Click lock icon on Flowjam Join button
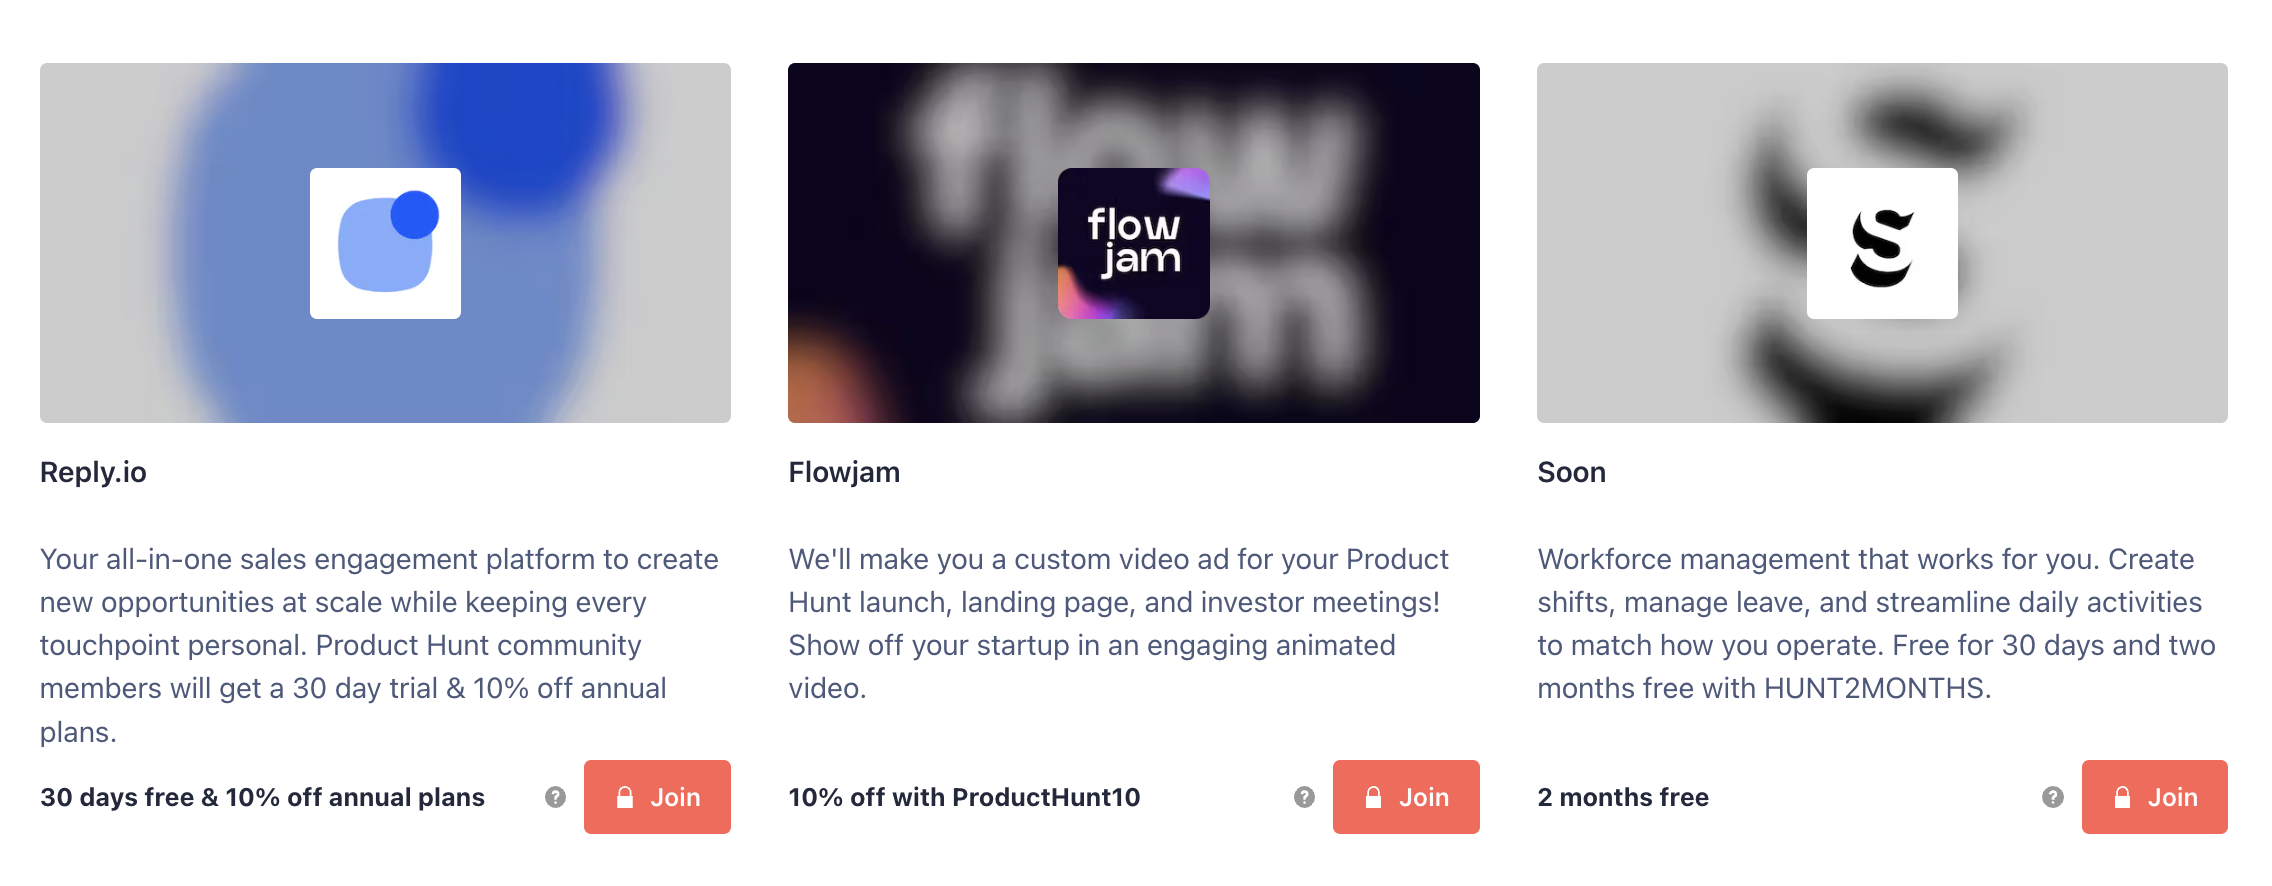This screenshot has height=886, width=2272. click(x=1374, y=797)
